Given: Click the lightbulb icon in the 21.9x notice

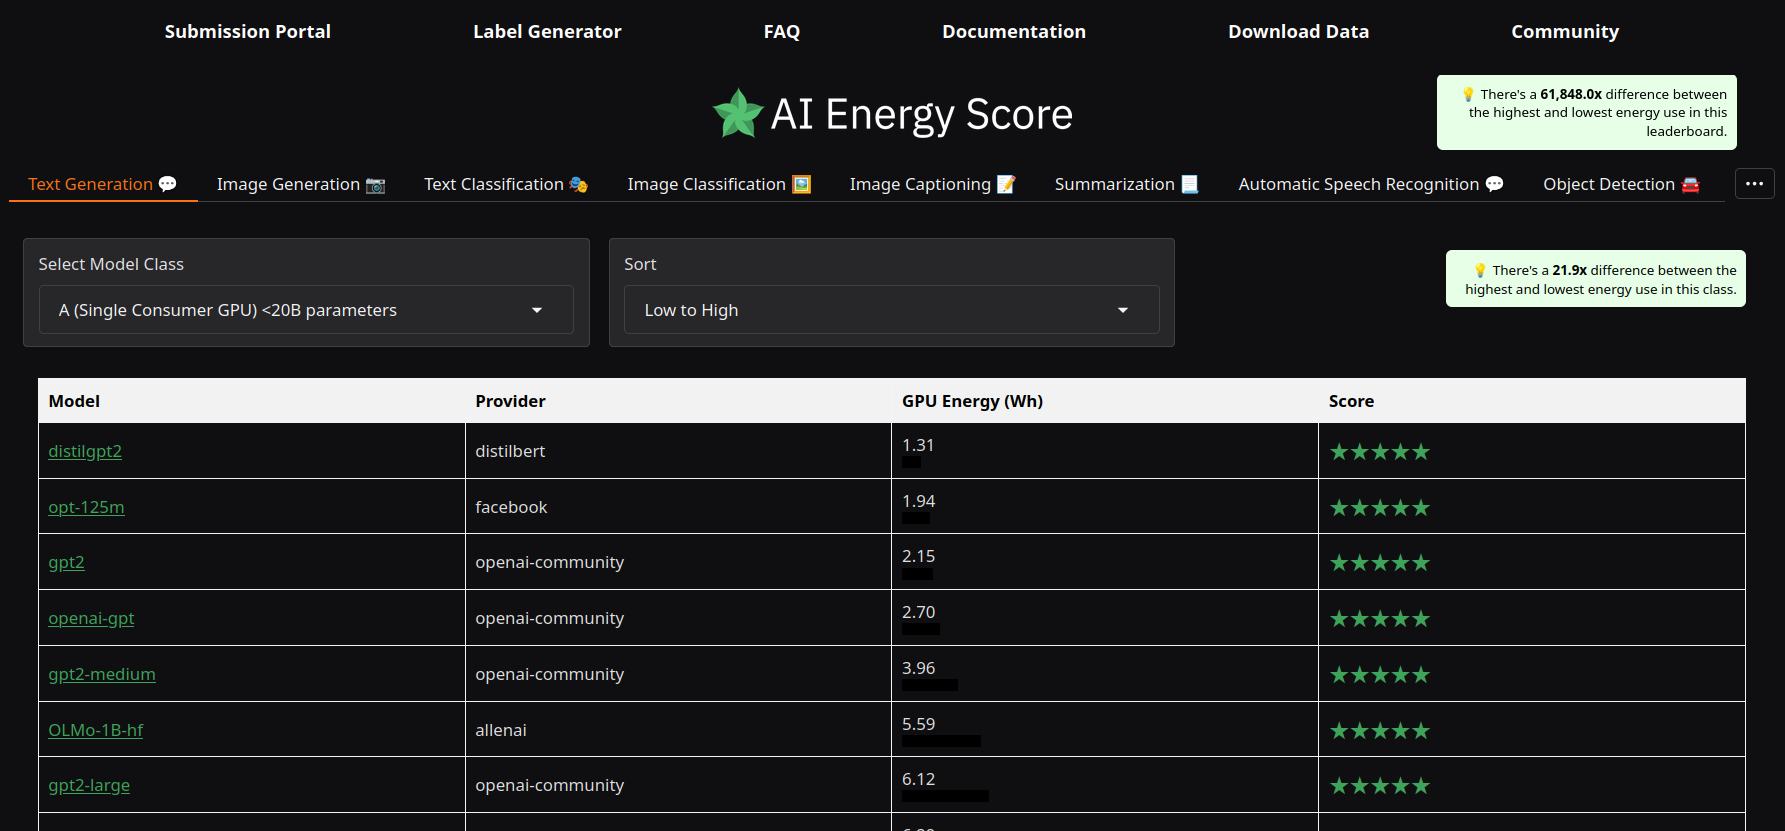Looking at the screenshot, I should click(1480, 271).
